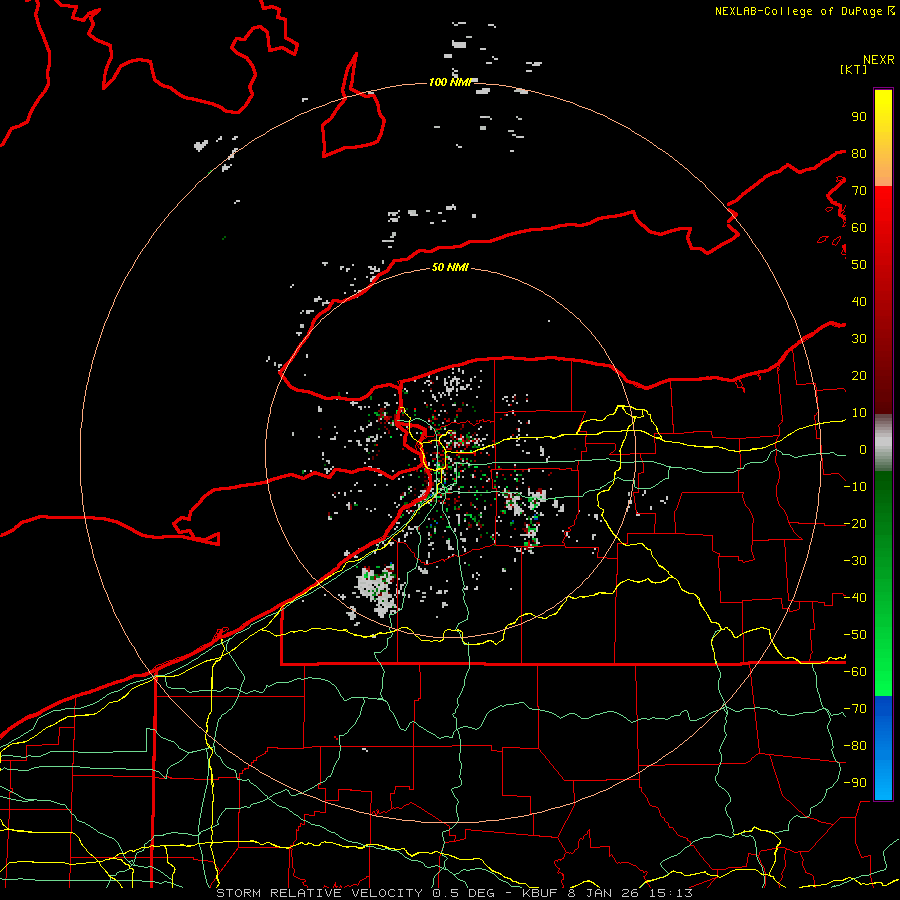The image size is (900, 900).
Task: Click the 50 label on velocity scale
Action: coord(859,265)
